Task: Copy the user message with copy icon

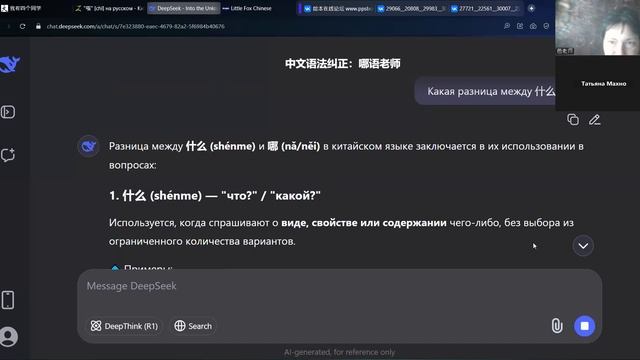Action: click(x=573, y=120)
